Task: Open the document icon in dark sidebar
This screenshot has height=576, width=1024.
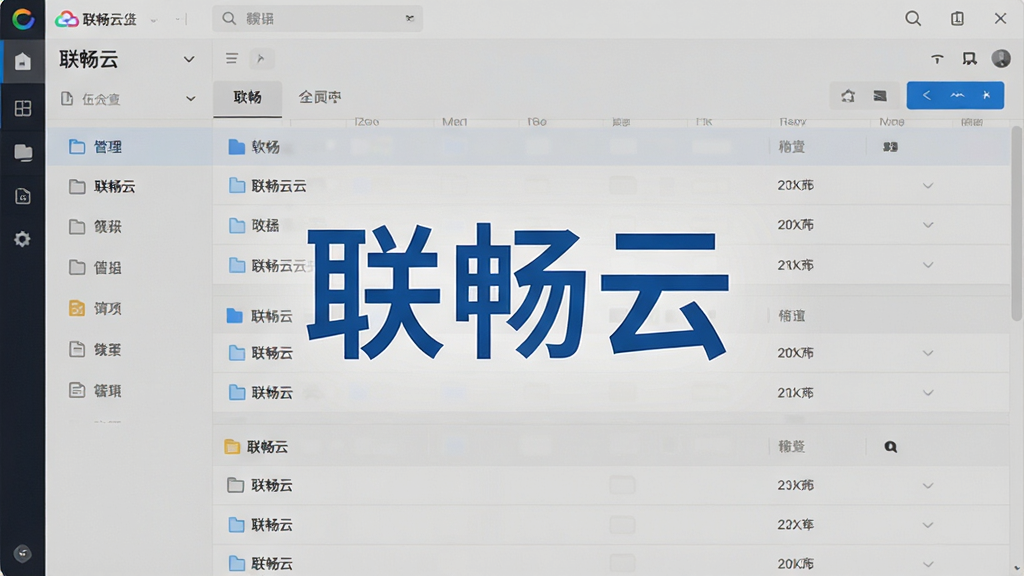Action: click(x=23, y=196)
